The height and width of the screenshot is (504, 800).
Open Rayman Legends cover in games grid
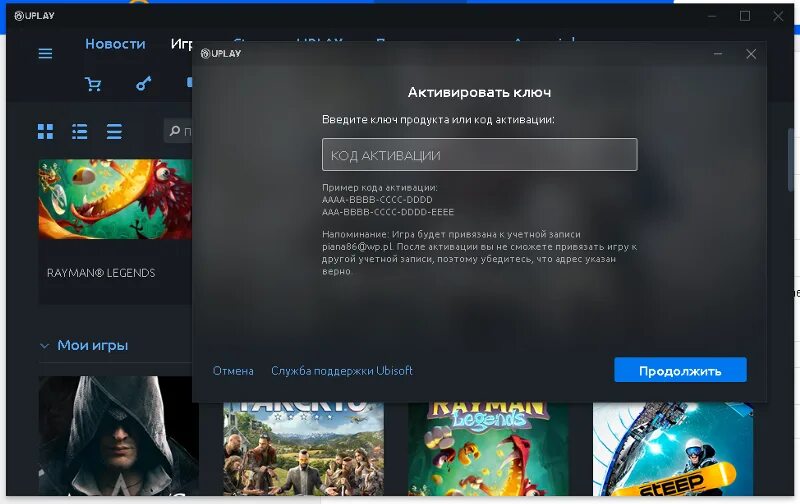(x=488, y=449)
